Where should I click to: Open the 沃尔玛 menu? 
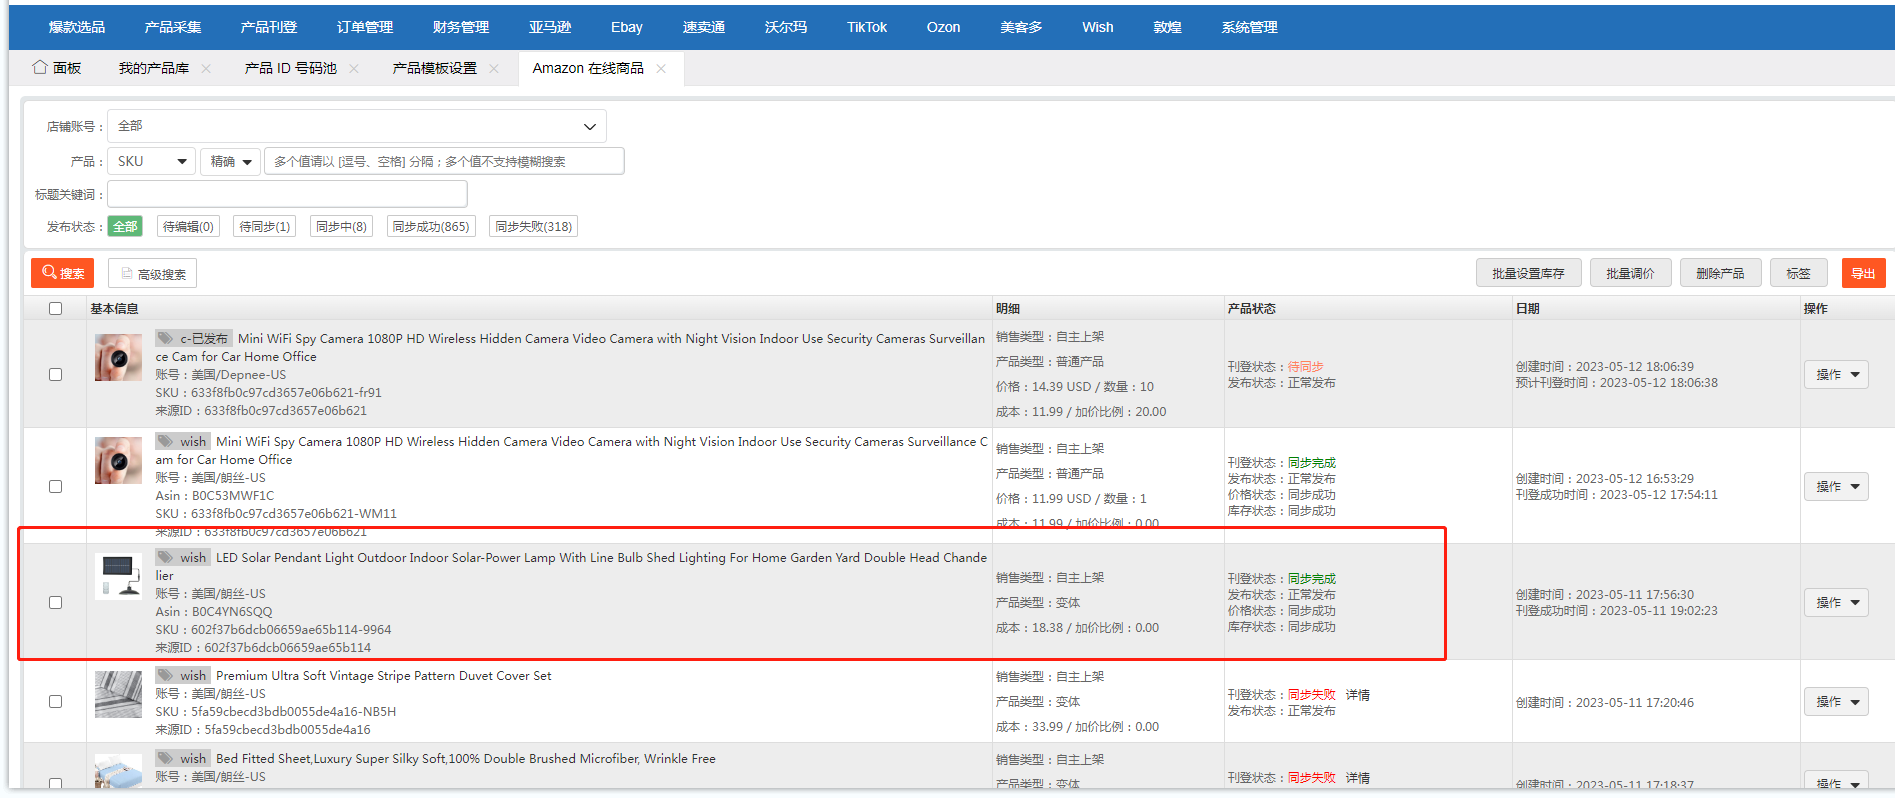point(786,27)
